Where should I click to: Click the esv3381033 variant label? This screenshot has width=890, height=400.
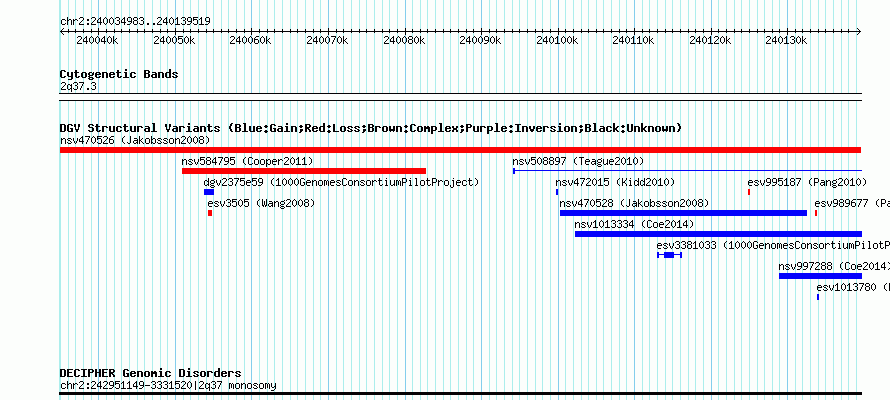(x=773, y=245)
